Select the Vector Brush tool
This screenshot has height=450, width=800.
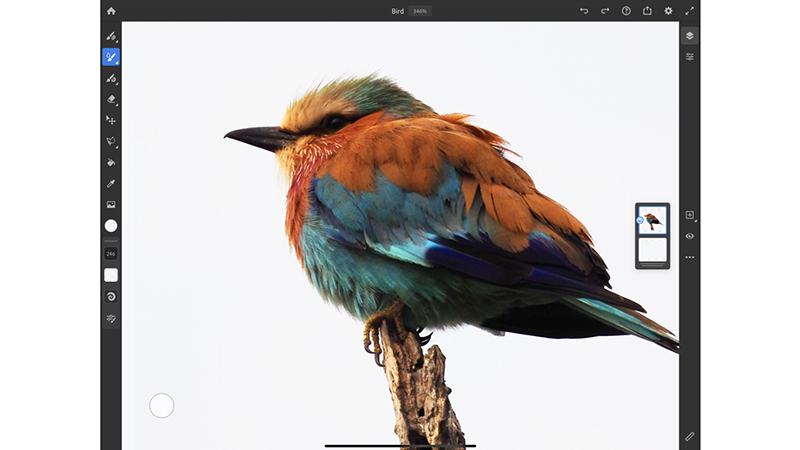click(111, 78)
